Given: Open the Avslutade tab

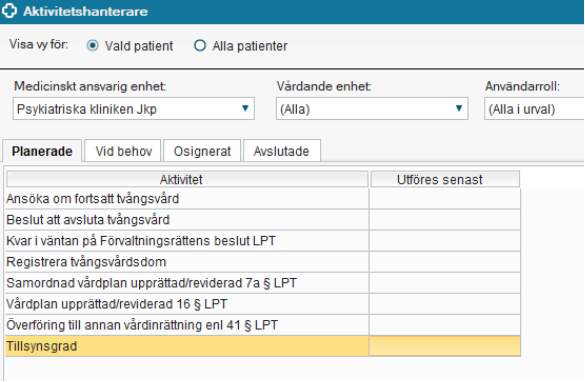Looking at the screenshot, I should (x=282, y=151).
